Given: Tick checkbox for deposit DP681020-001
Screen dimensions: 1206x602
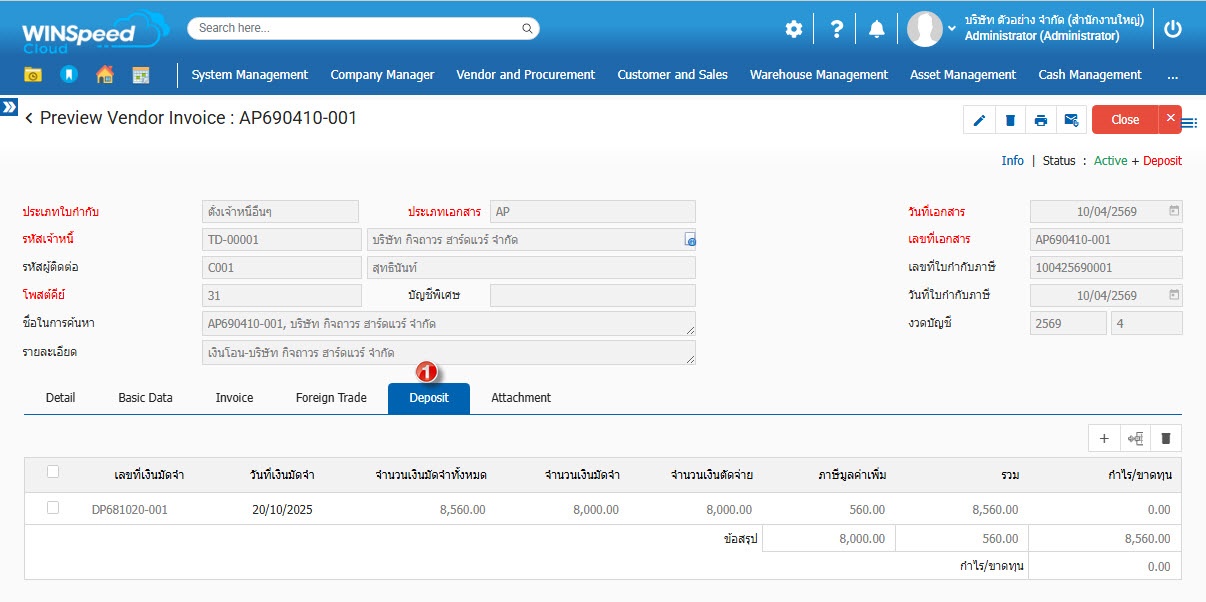Looking at the screenshot, I should [x=53, y=509].
